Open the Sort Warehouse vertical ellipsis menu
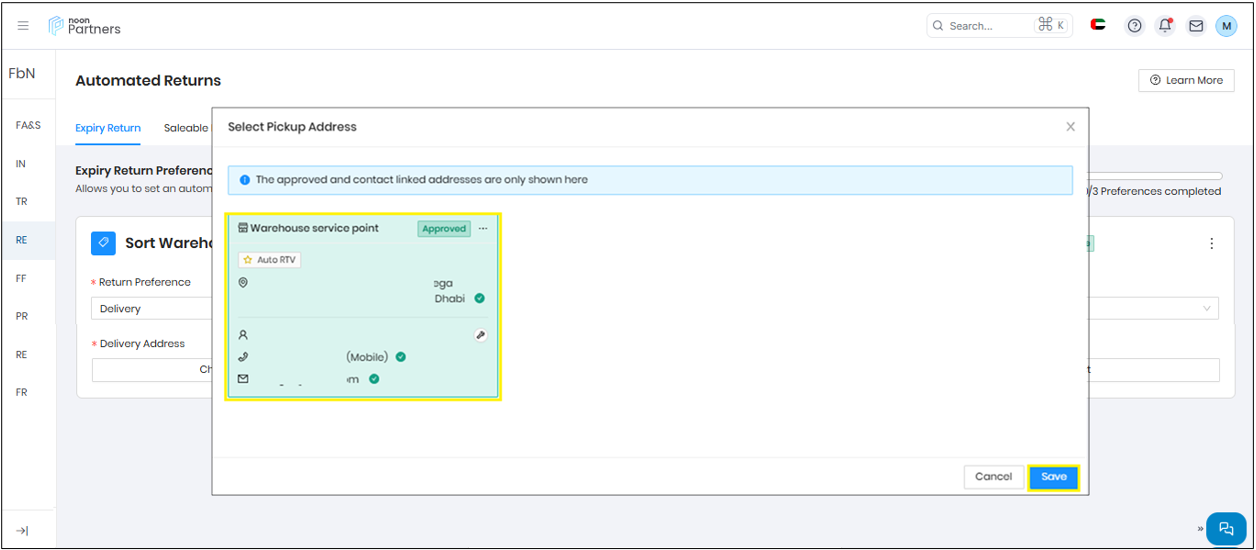Viewport: 1256px width, 550px height. (x=1212, y=244)
